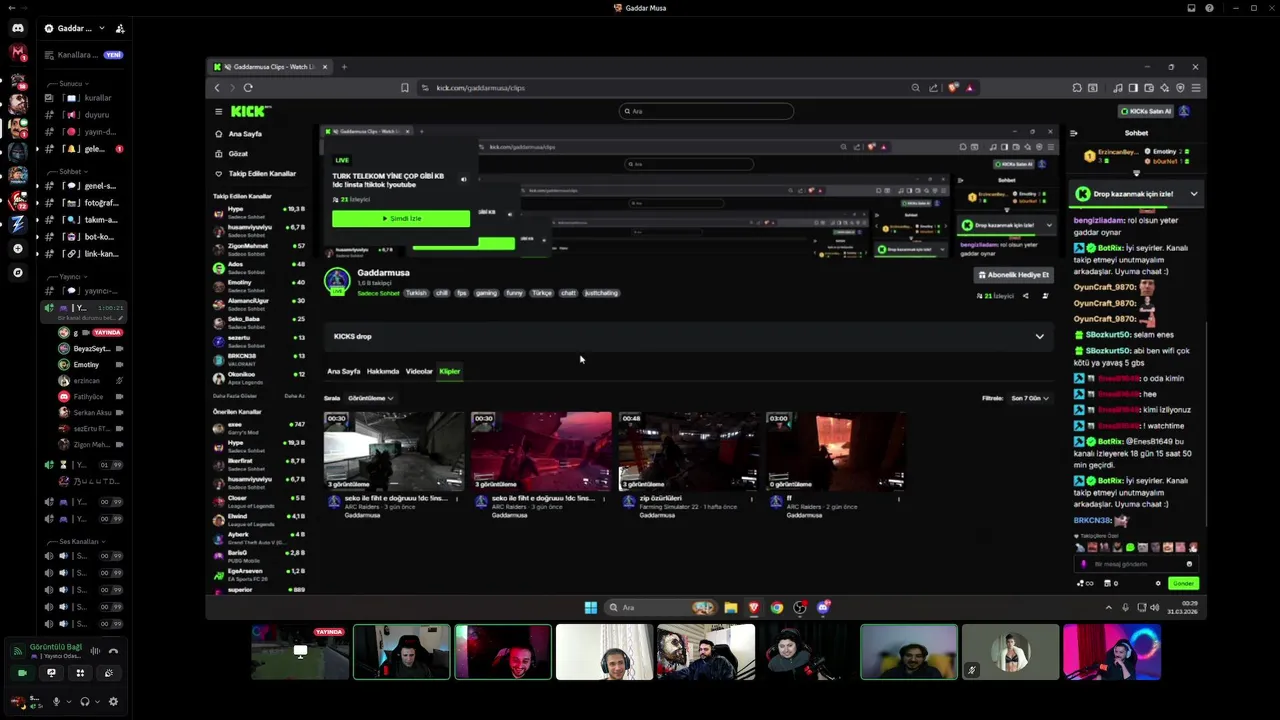Image resolution: width=1280 pixels, height=720 pixels.
Task: Open the zip özürlüleri clip thumbnail
Action: pyautogui.click(x=688, y=451)
